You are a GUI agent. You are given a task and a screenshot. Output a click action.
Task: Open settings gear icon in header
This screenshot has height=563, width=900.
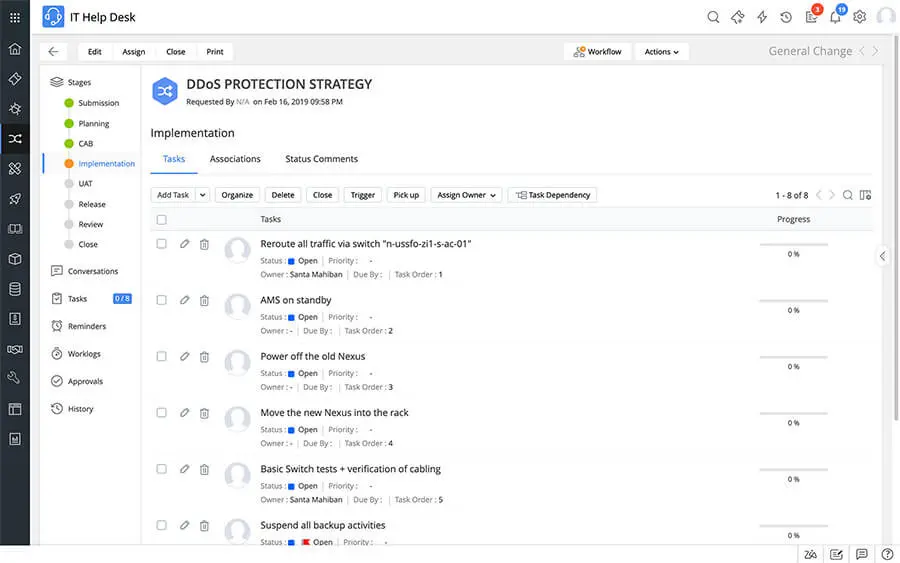(859, 17)
